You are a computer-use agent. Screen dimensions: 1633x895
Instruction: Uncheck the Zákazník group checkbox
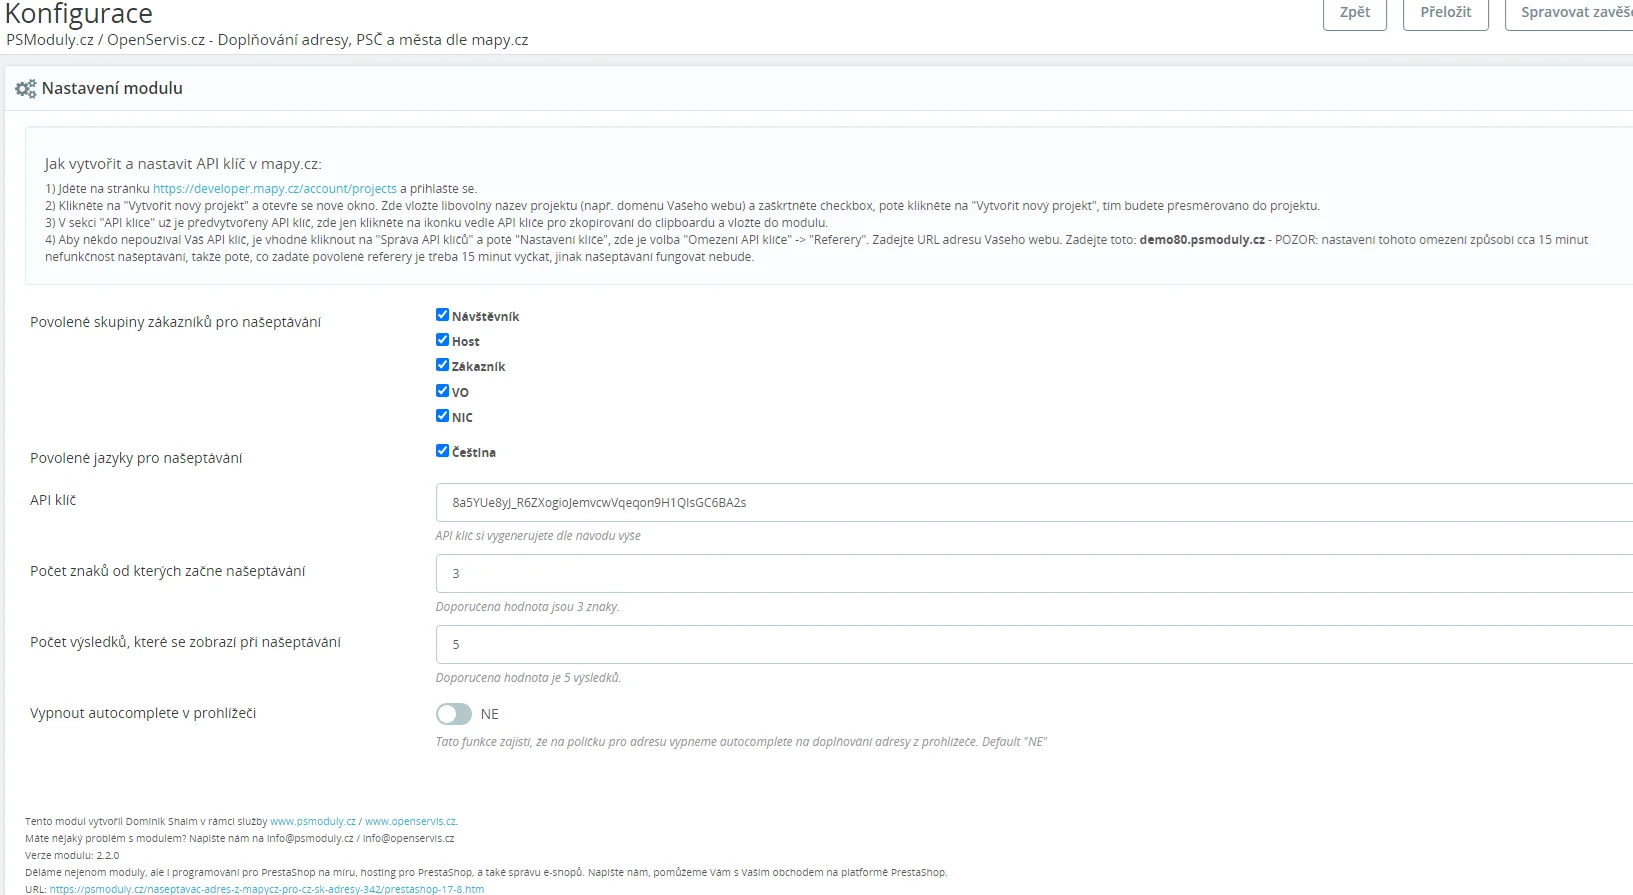[x=442, y=365]
